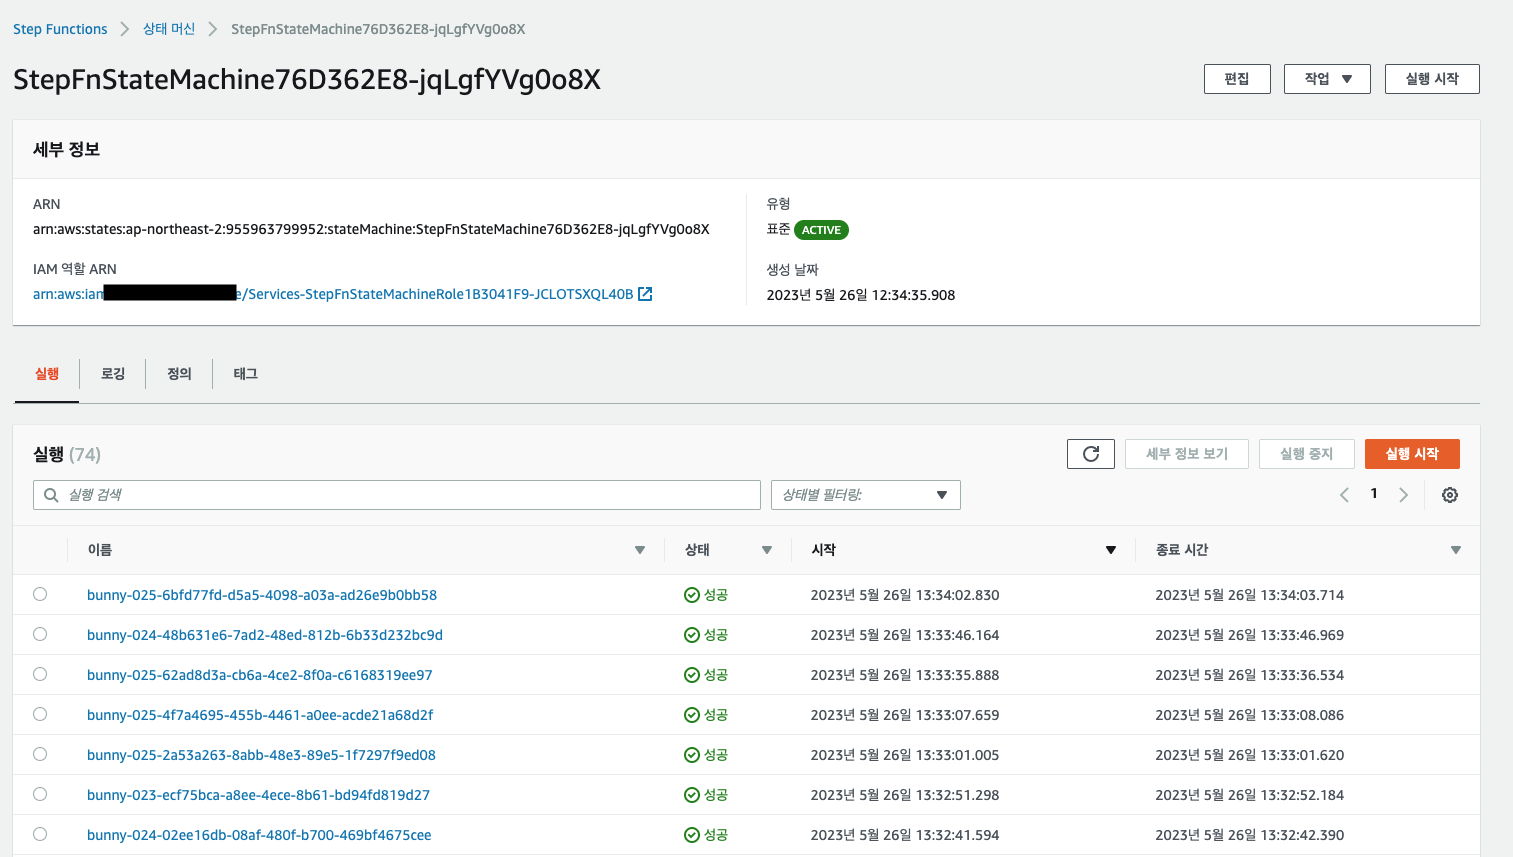Screen dimensions: 1513x857
Task: Click the ACTIVE status badge
Action: point(821,230)
